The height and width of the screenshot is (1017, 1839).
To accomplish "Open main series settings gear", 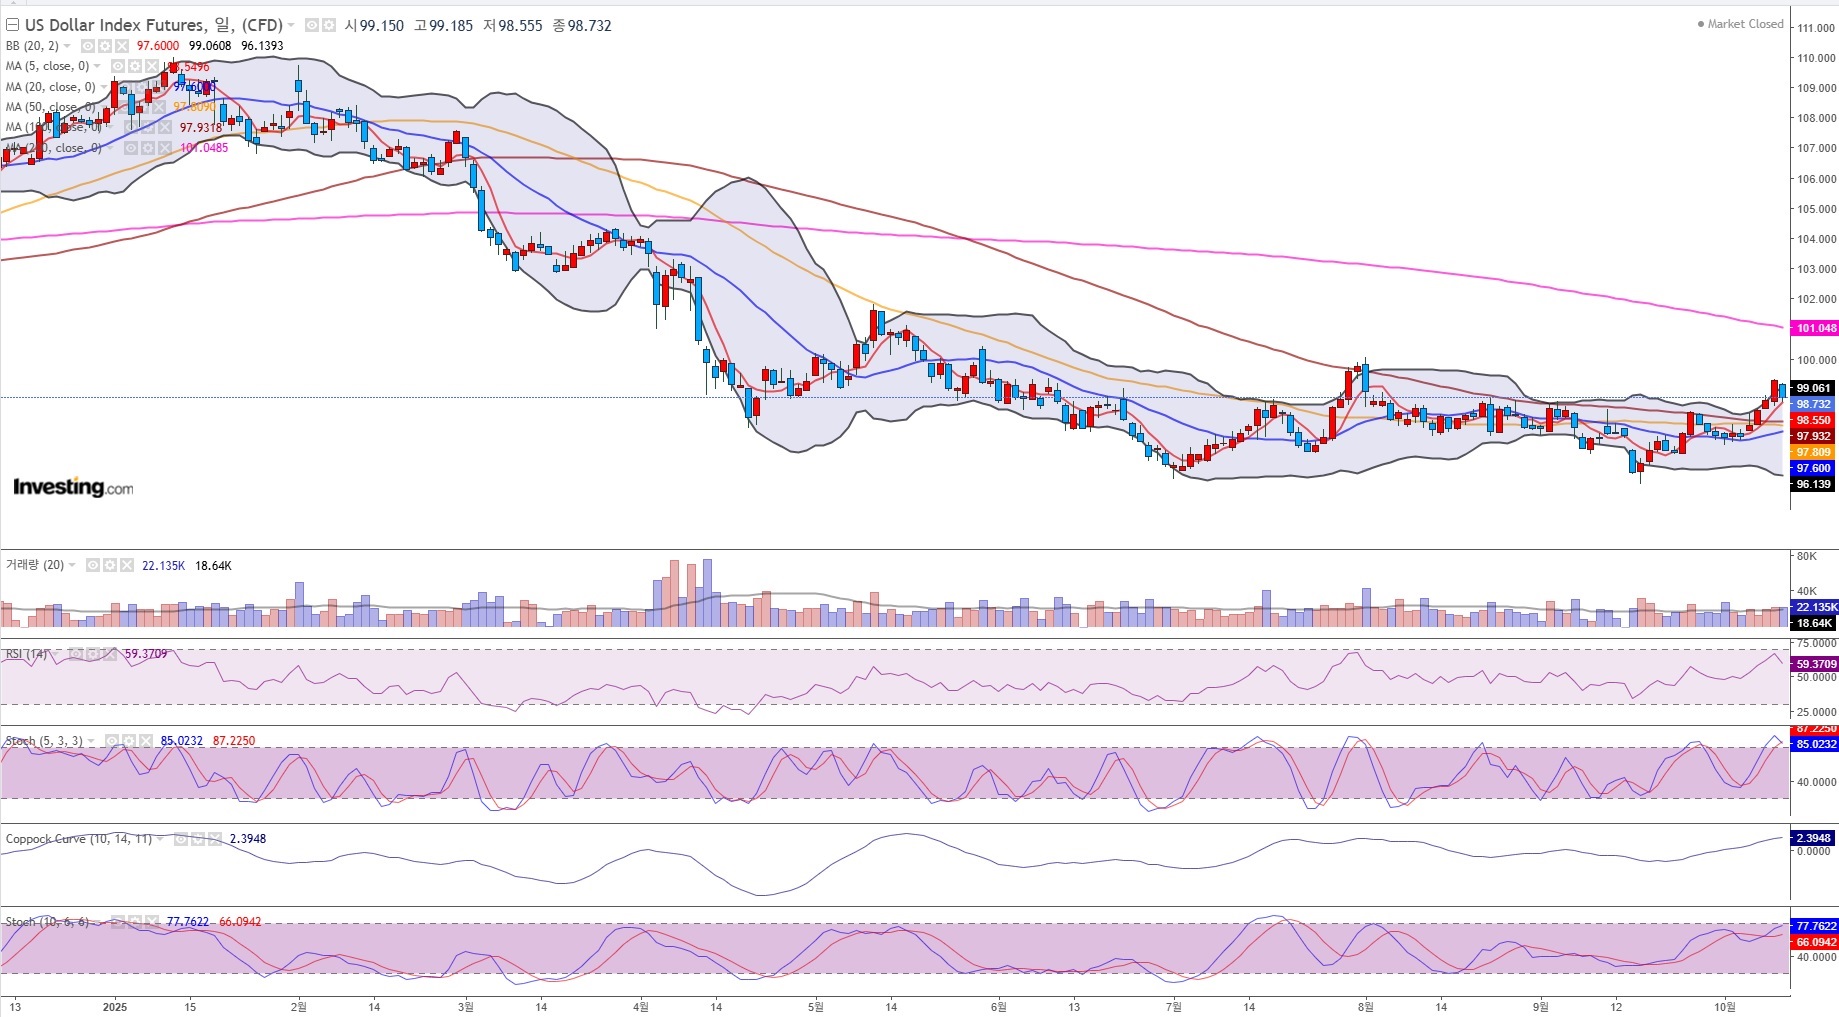I will (327, 25).
